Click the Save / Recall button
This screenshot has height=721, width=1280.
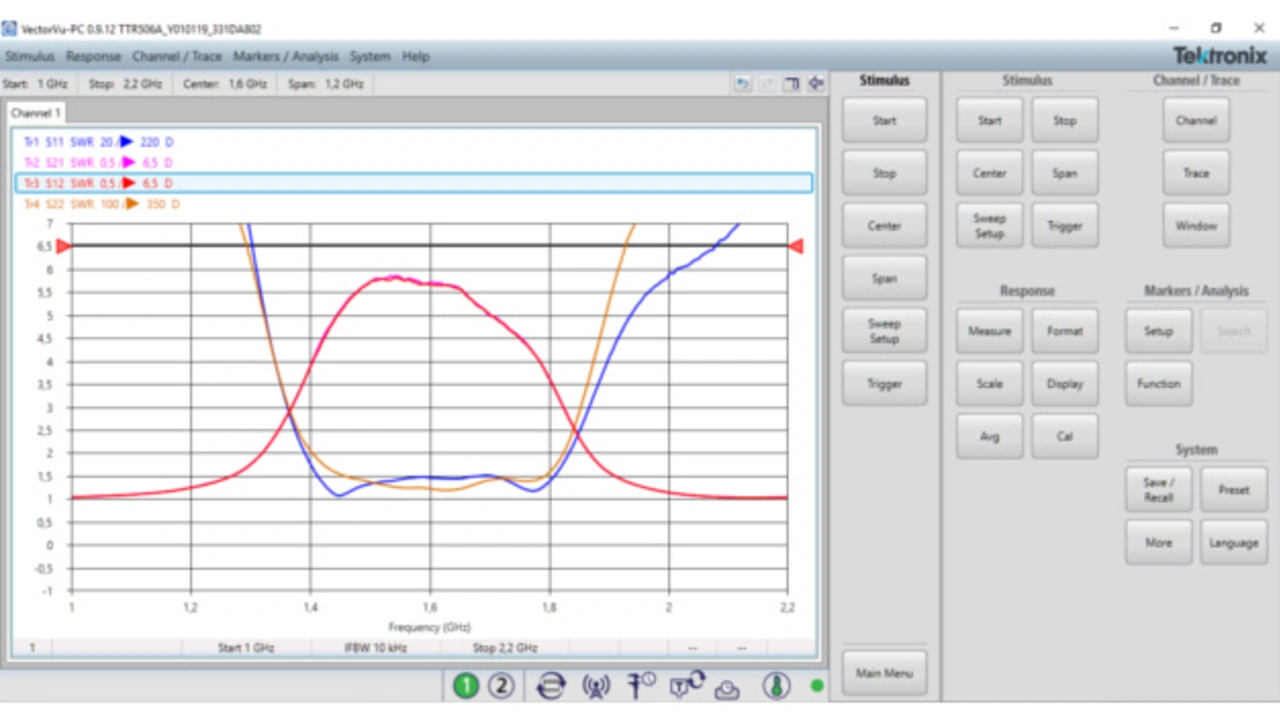(1158, 490)
